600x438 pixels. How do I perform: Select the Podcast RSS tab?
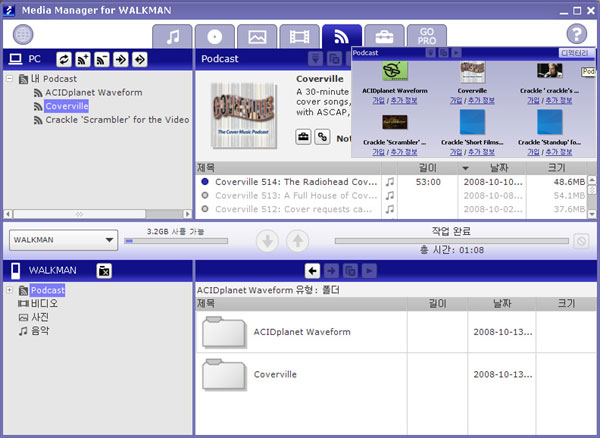tap(342, 36)
